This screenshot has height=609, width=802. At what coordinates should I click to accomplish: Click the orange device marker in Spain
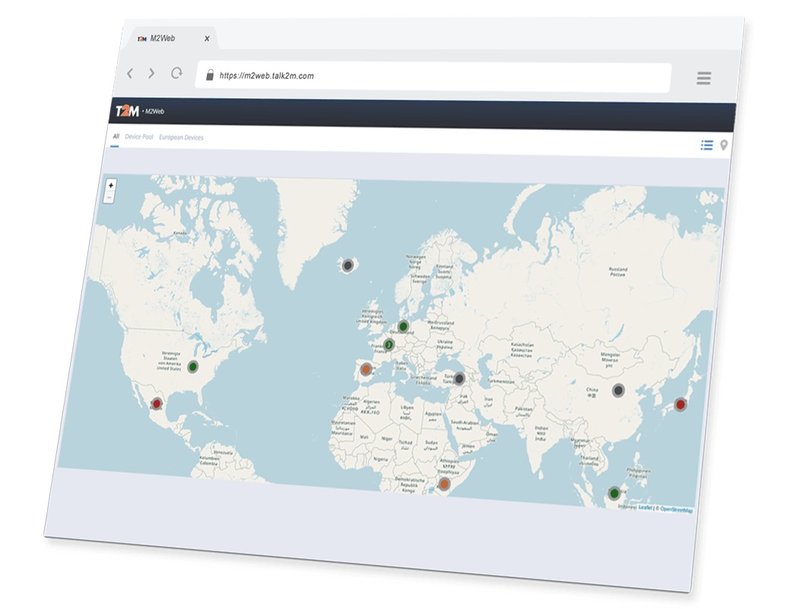[x=366, y=369]
